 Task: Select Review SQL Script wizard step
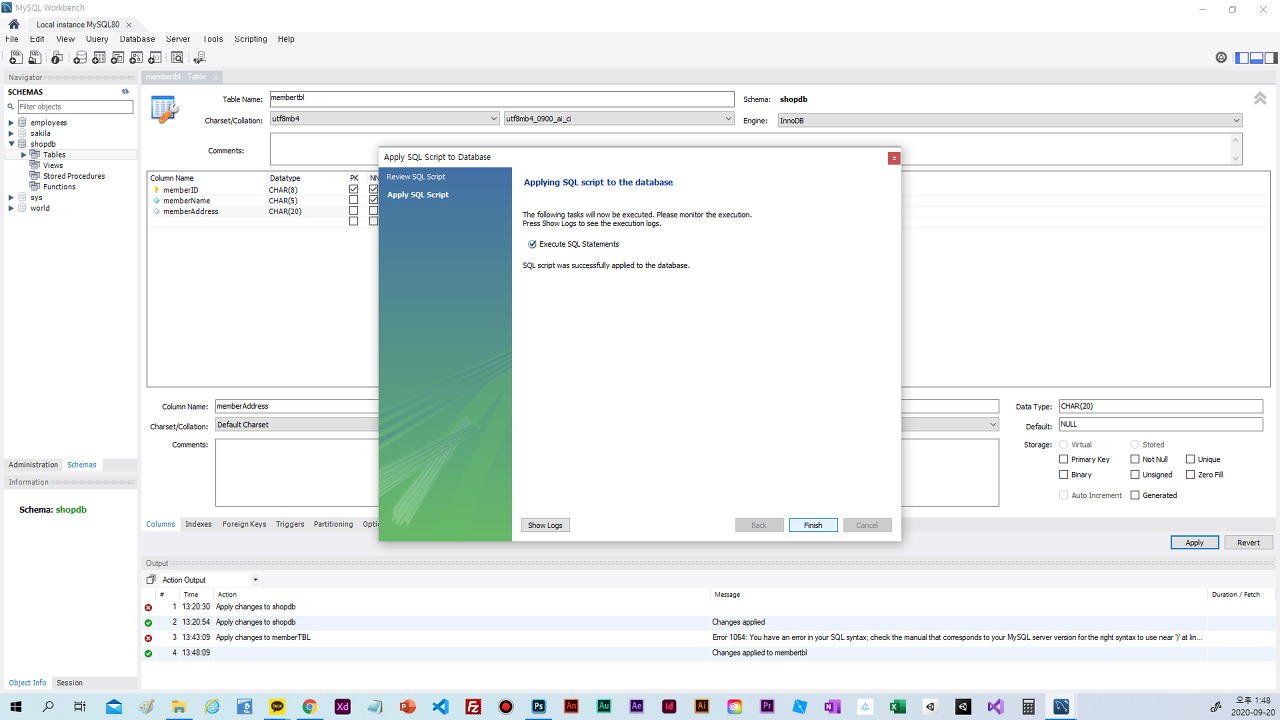pos(416,177)
